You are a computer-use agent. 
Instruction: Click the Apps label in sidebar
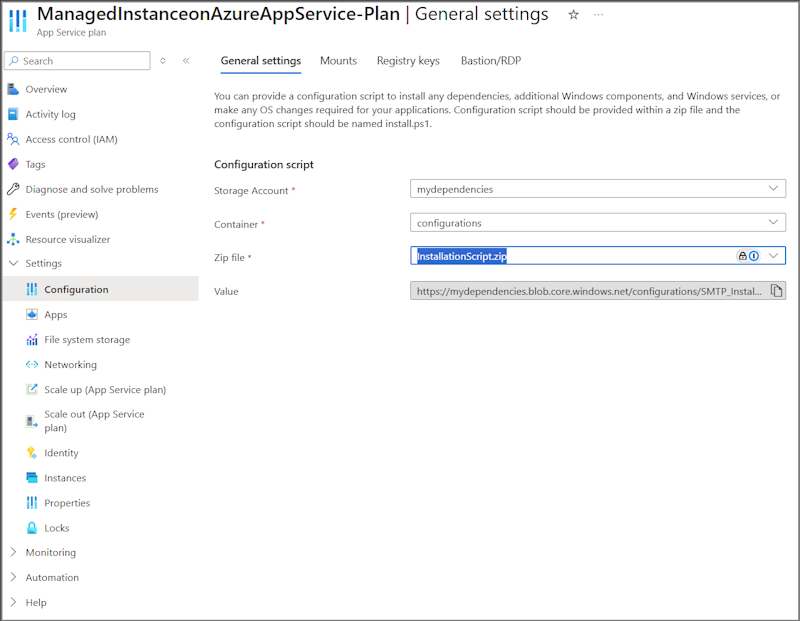pyautogui.click(x=56, y=315)
